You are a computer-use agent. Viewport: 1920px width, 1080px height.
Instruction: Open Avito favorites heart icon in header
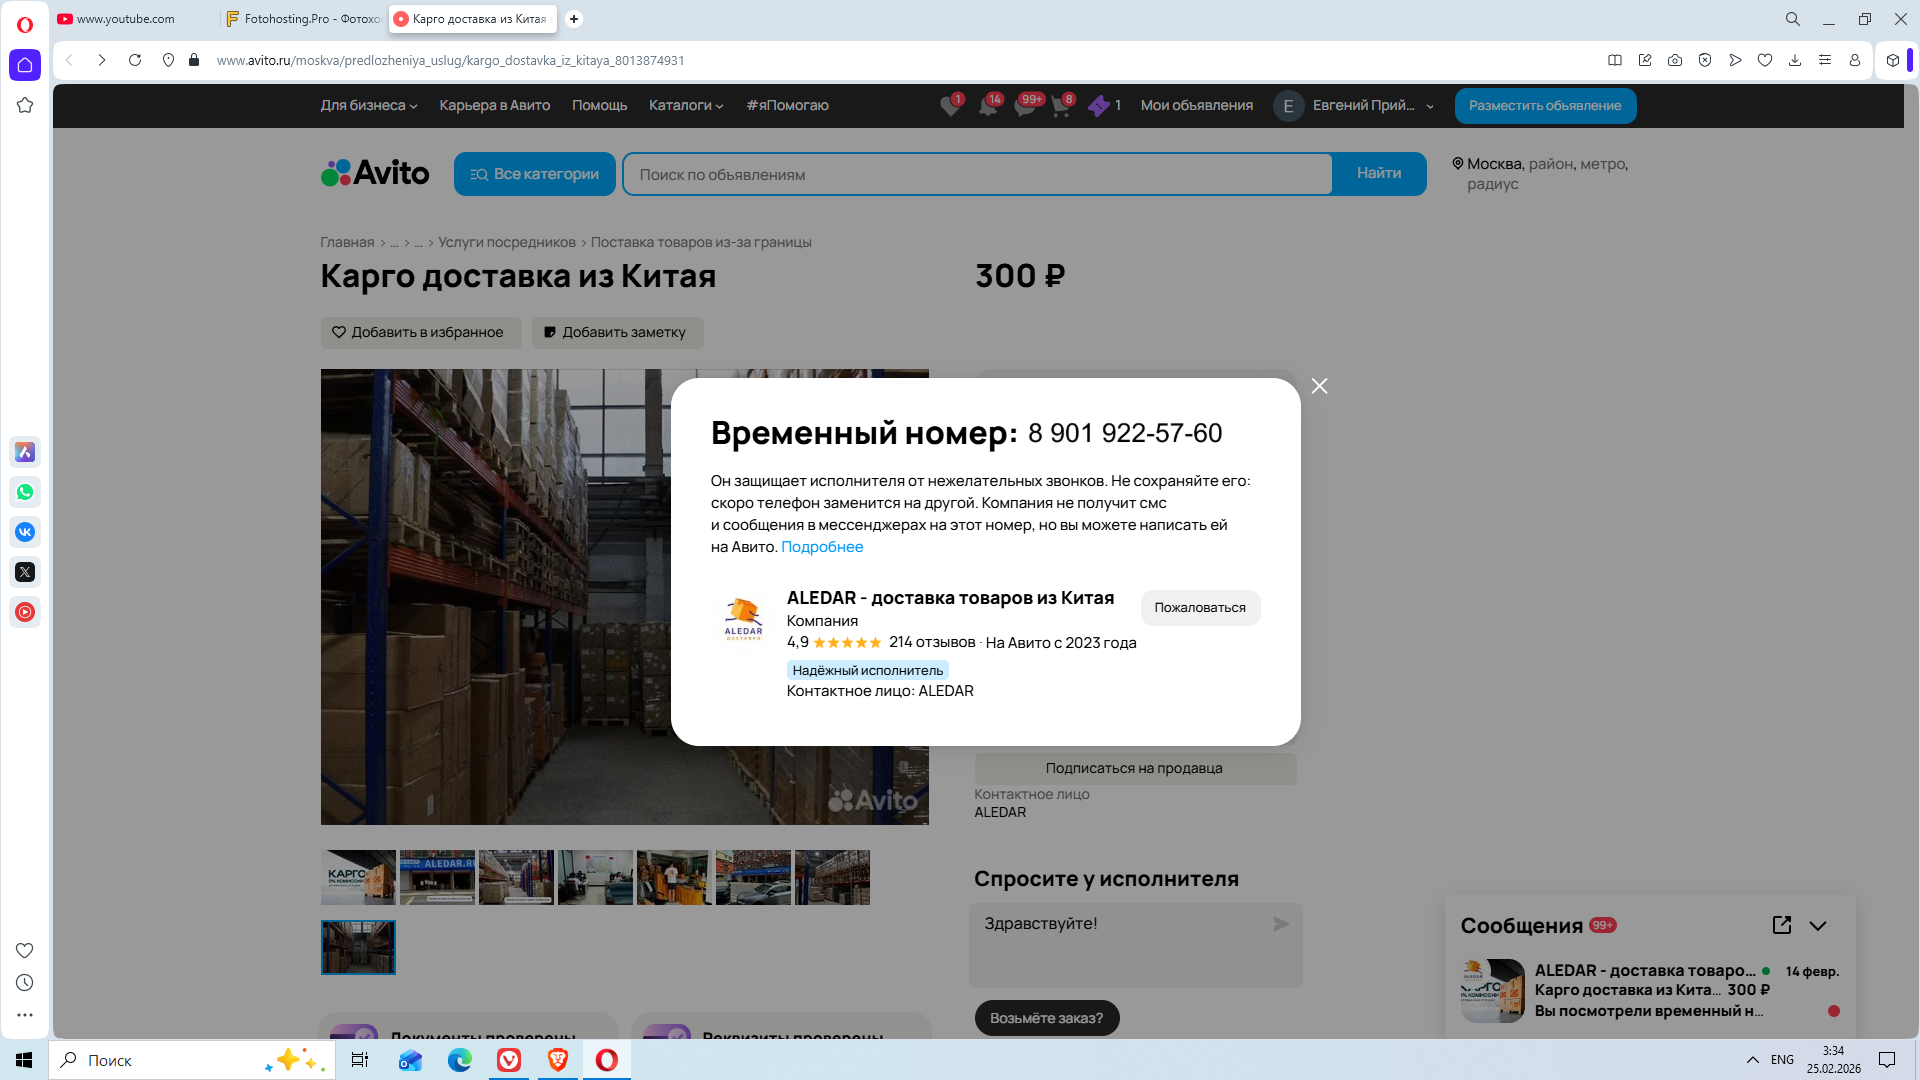click(950, 106)
